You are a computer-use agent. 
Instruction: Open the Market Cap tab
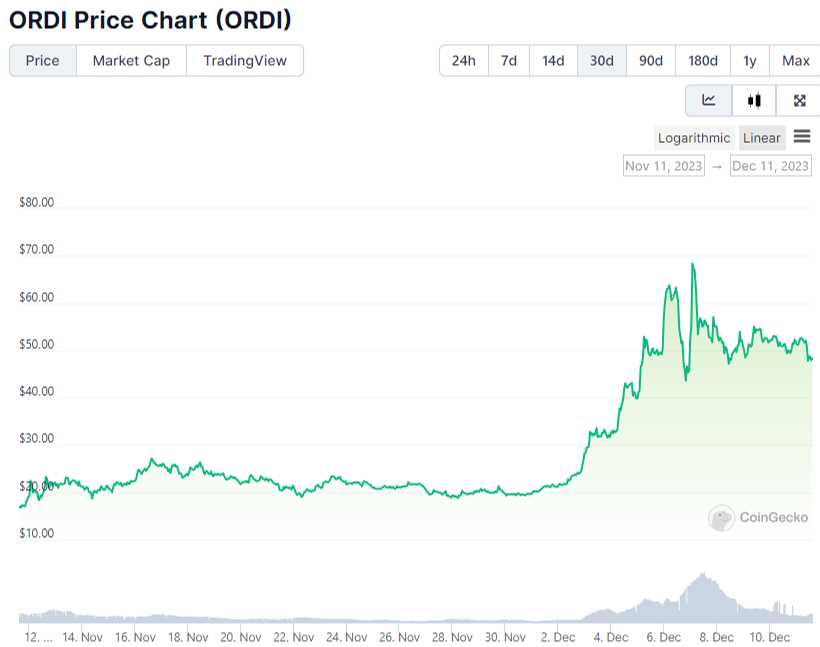(x=131, y=61)
